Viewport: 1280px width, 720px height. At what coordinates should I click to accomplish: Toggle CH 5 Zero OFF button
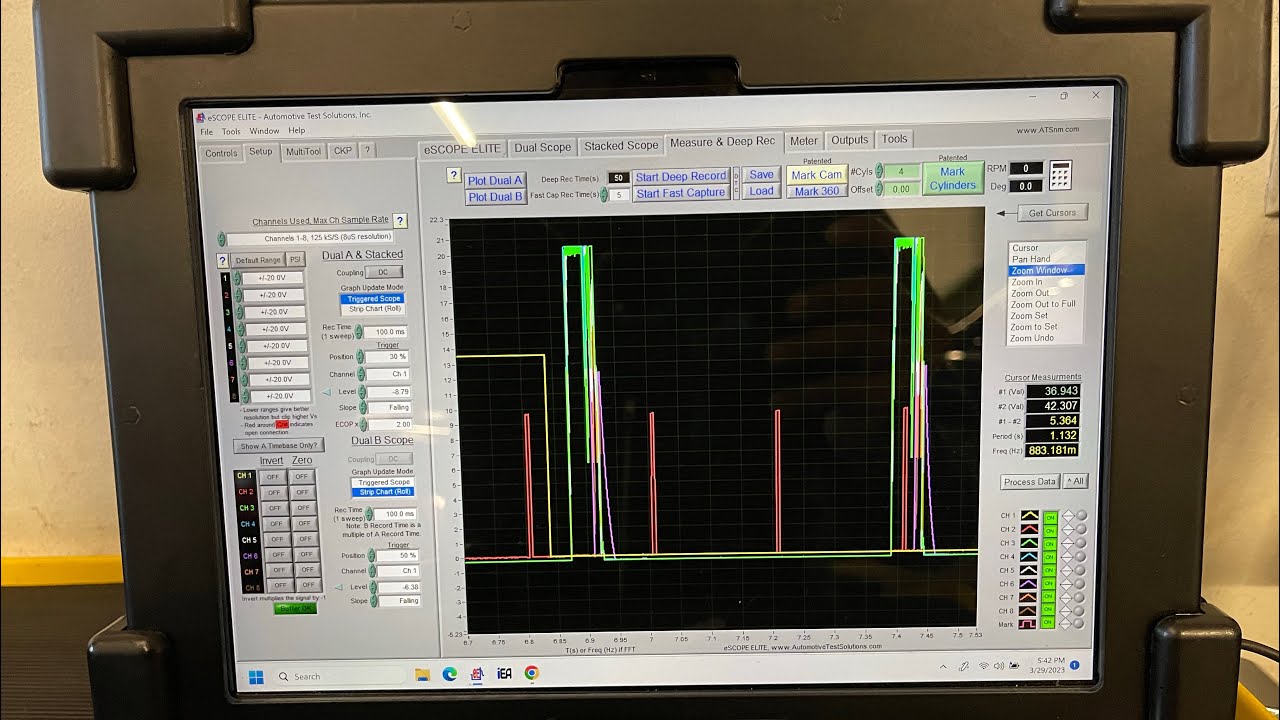tap(305, 539)
